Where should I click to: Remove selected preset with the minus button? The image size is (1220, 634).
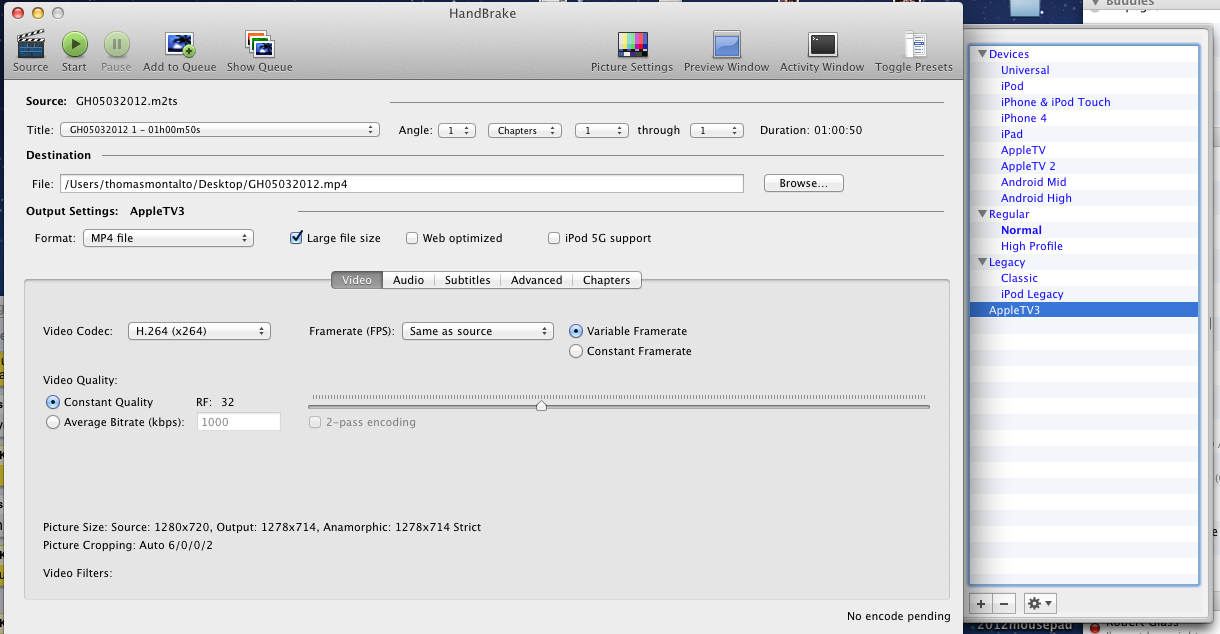[1005, 604]
